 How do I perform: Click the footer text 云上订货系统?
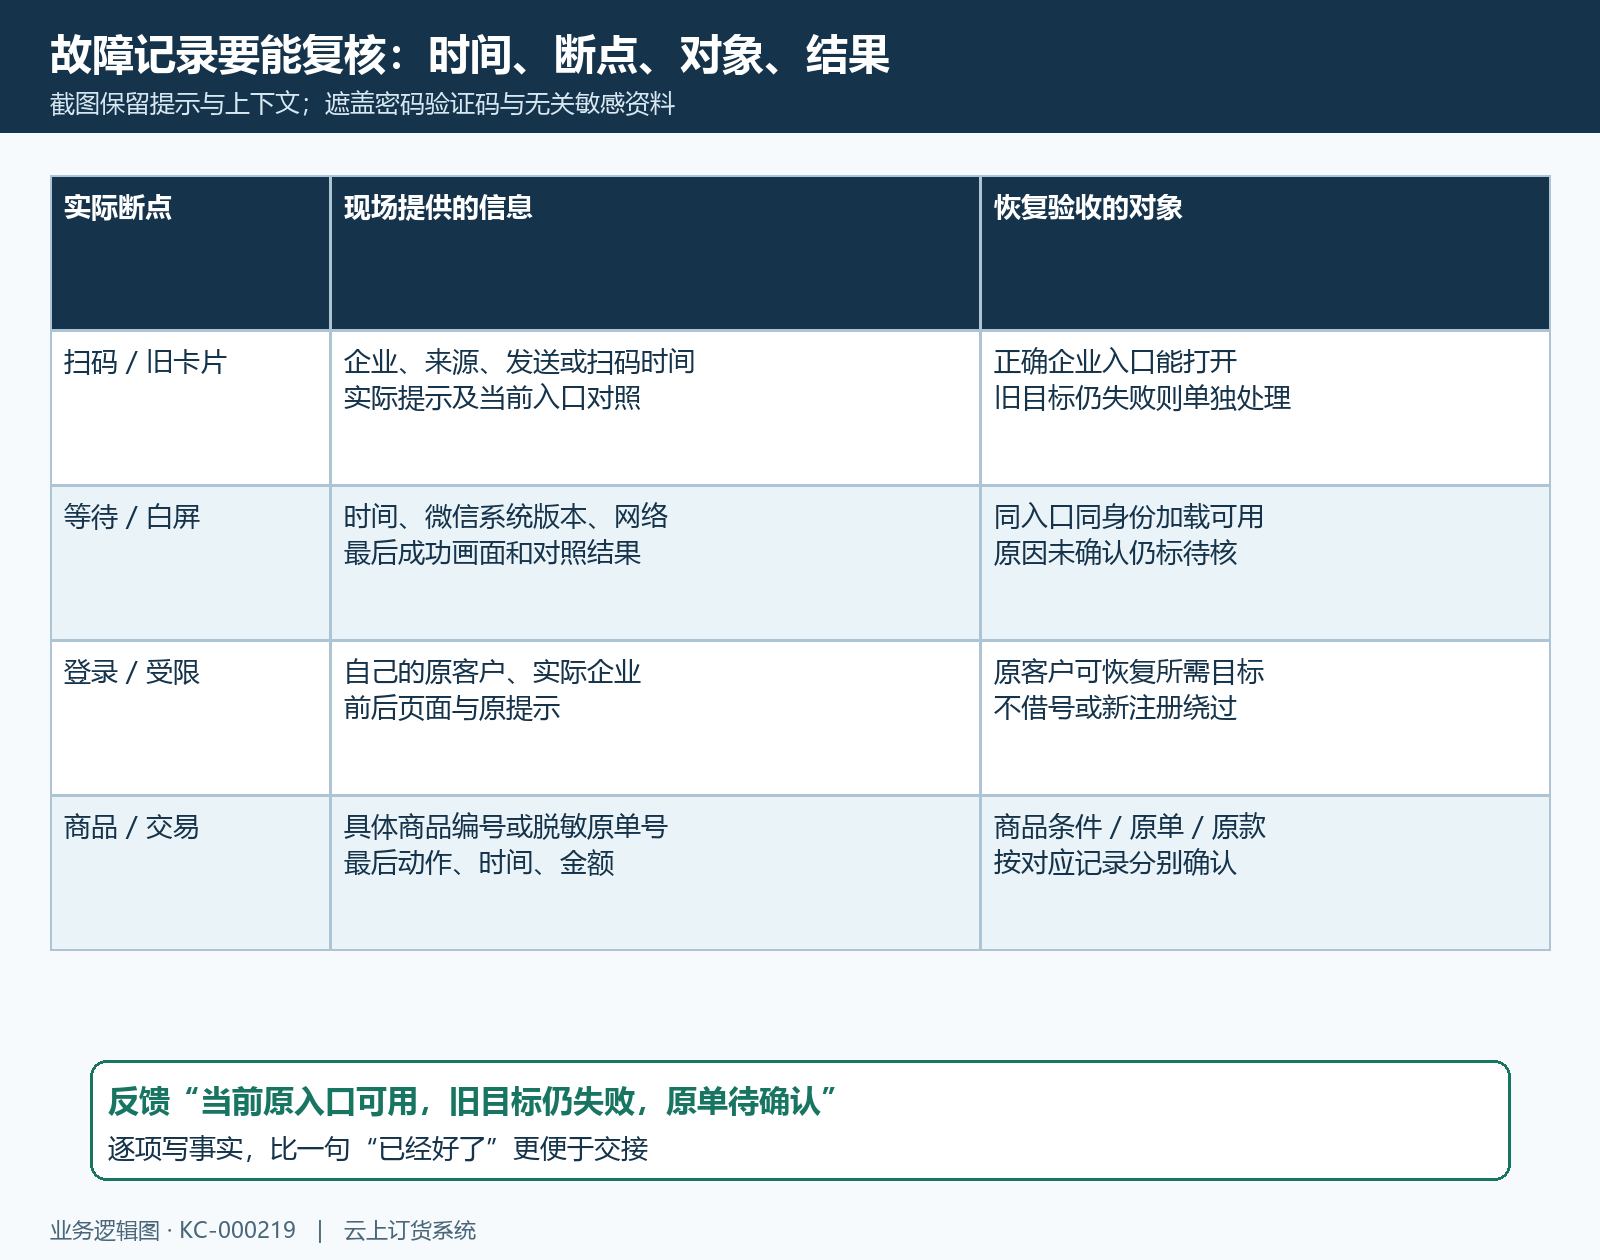[410, 1230]
